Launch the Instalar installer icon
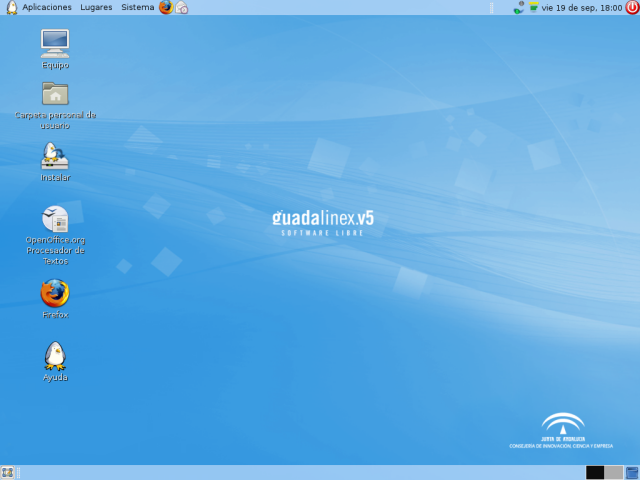This screenshot has height=480, width=640. [x=55, y=155]
